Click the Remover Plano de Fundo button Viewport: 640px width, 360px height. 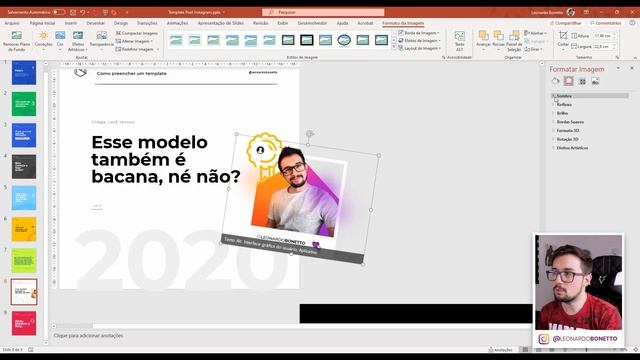(16, 41)
